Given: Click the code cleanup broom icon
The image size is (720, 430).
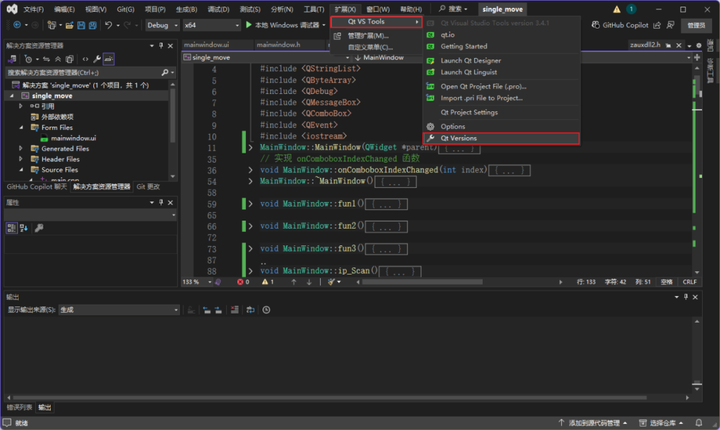Looking at the screenshot, I should click(331, 282).
